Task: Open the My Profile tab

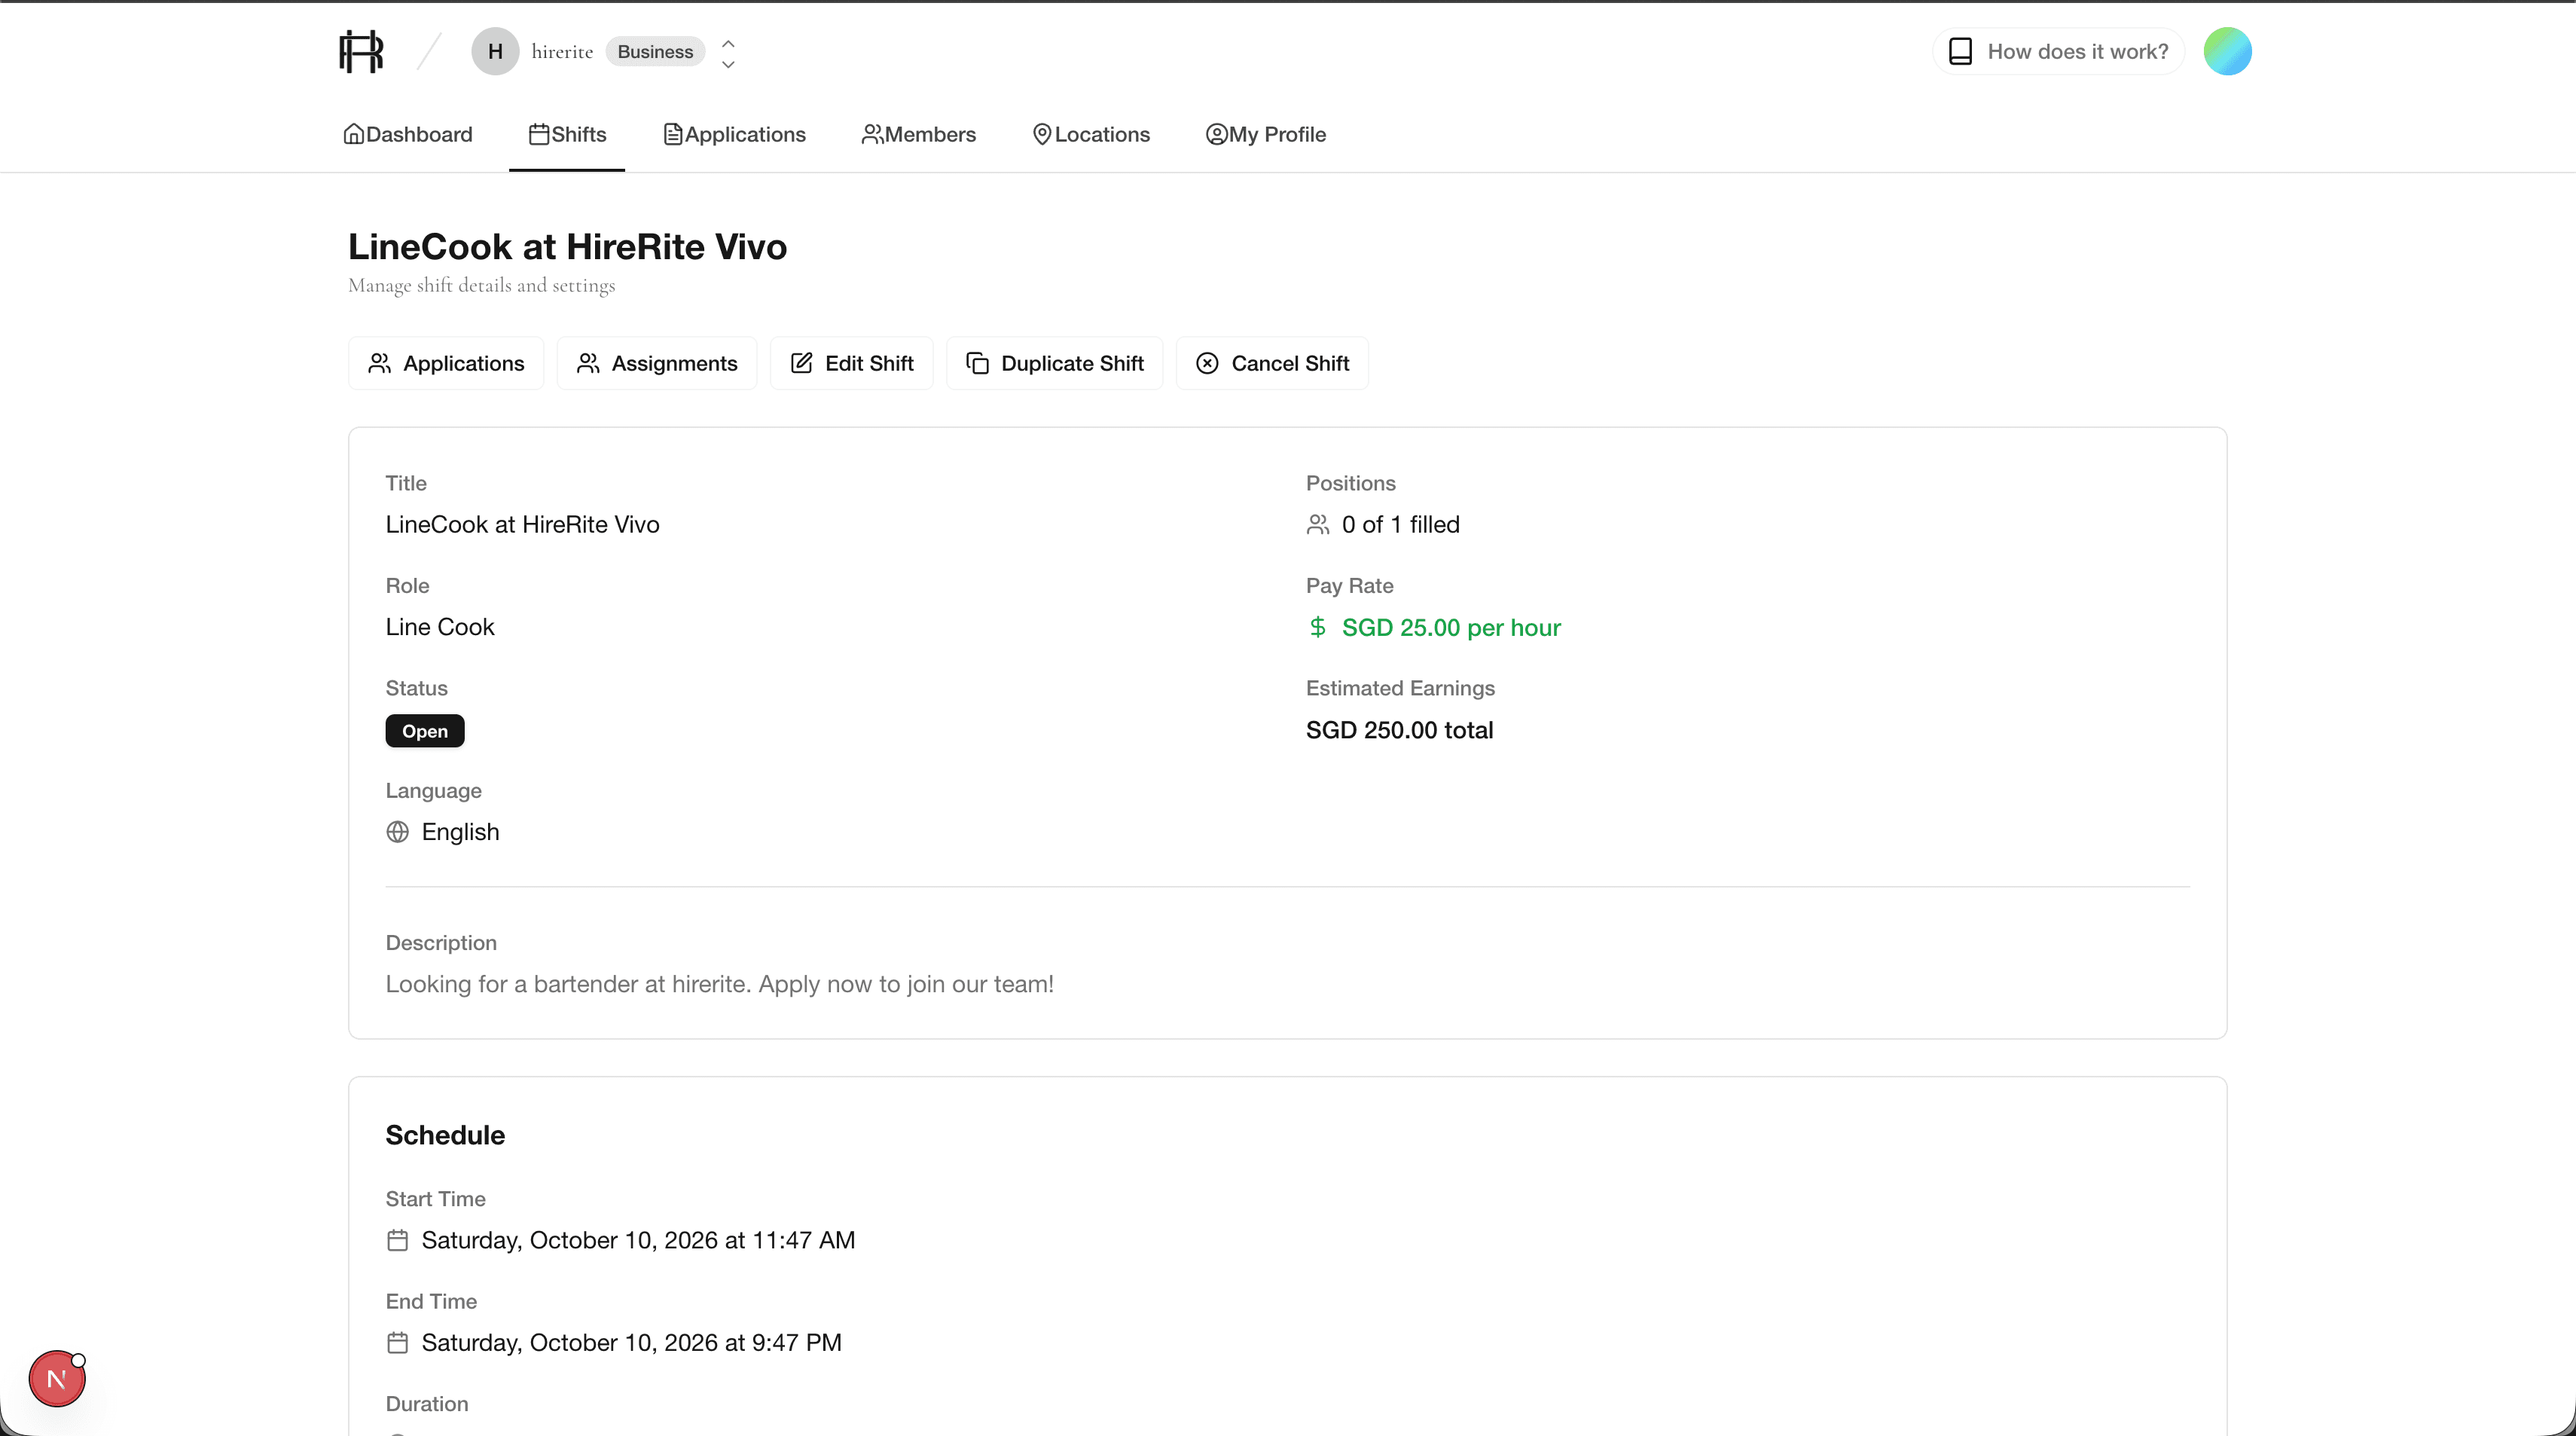Action: [1266, 135]
